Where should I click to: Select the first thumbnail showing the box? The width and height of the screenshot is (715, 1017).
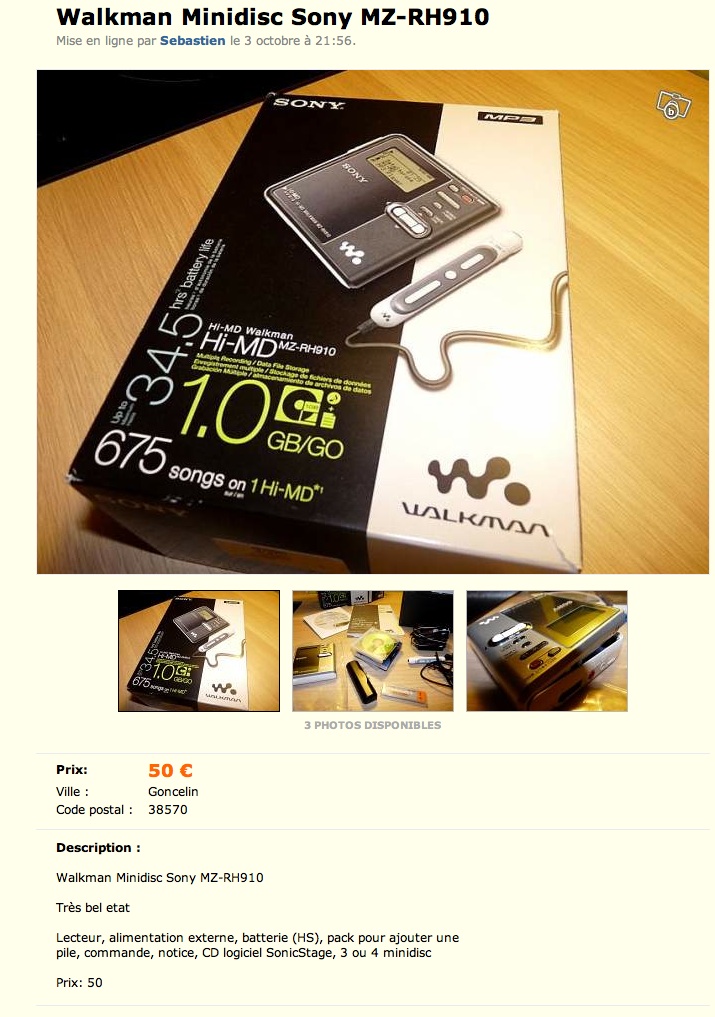pyautogui.click(x=199, y=651)
